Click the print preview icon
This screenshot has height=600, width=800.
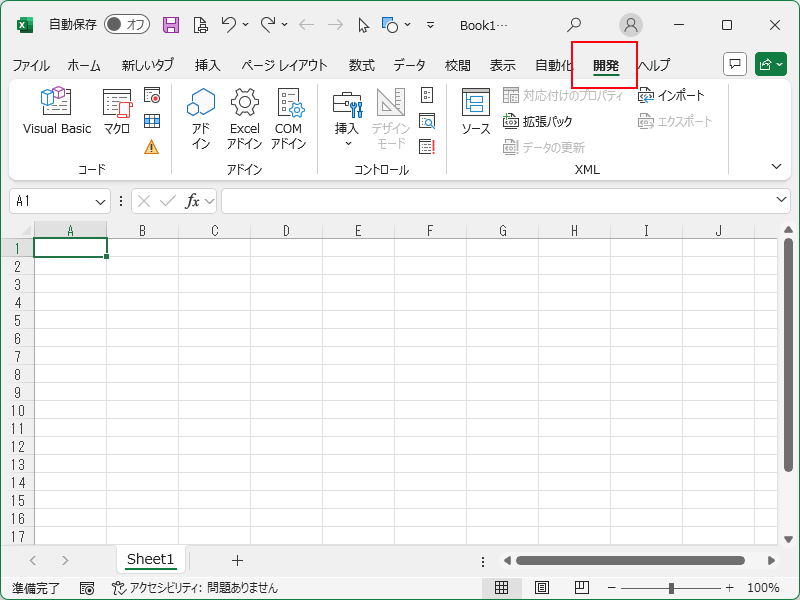201,24
